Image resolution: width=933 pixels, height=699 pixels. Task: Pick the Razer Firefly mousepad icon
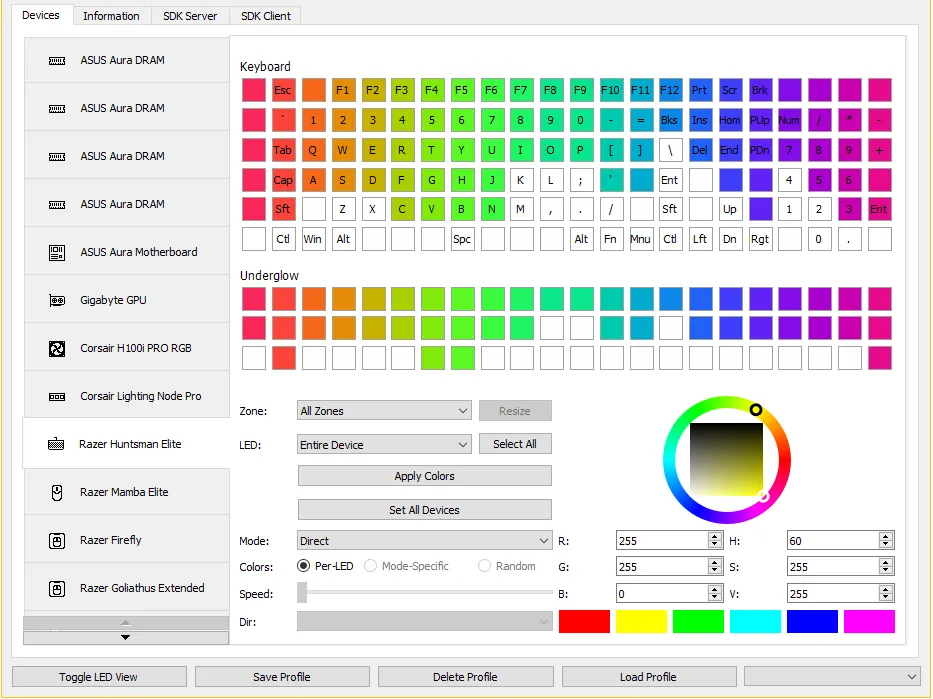pyautogui.click(x=57, y=541)
